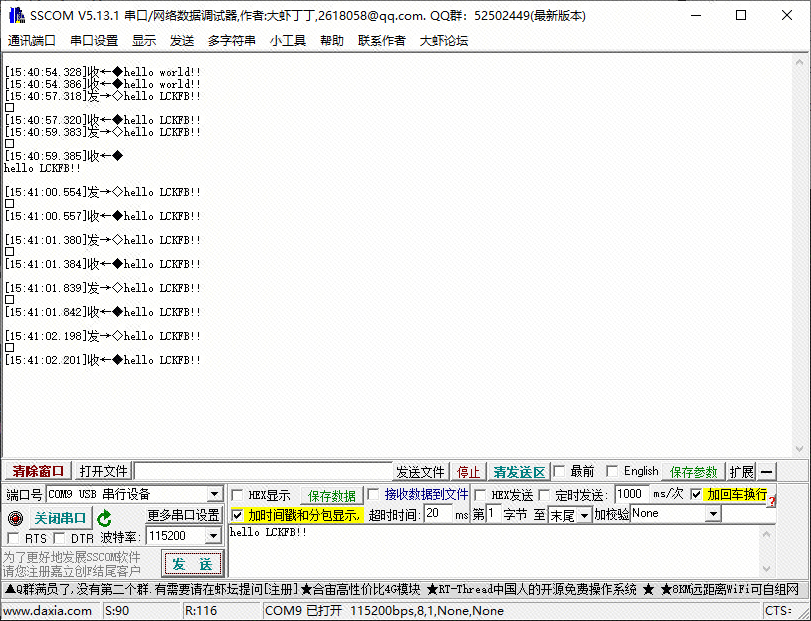Click the 清除窗口 clear window button
Image resolution: width=811 pixels, height=621 pixels.
point(37,471)
